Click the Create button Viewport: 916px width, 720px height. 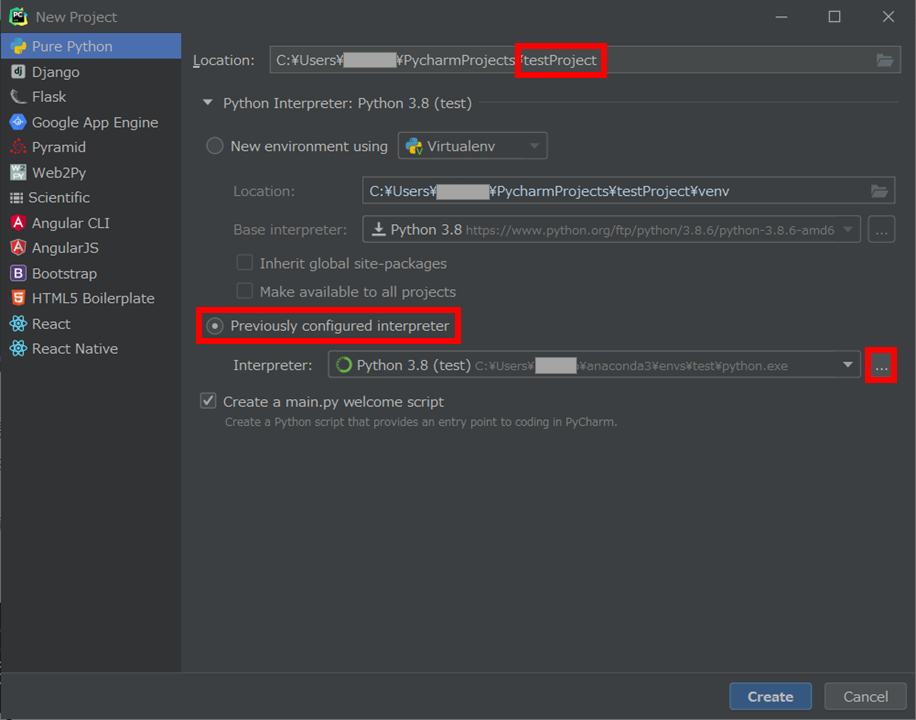pyautogui.click(x=771, y=697)
